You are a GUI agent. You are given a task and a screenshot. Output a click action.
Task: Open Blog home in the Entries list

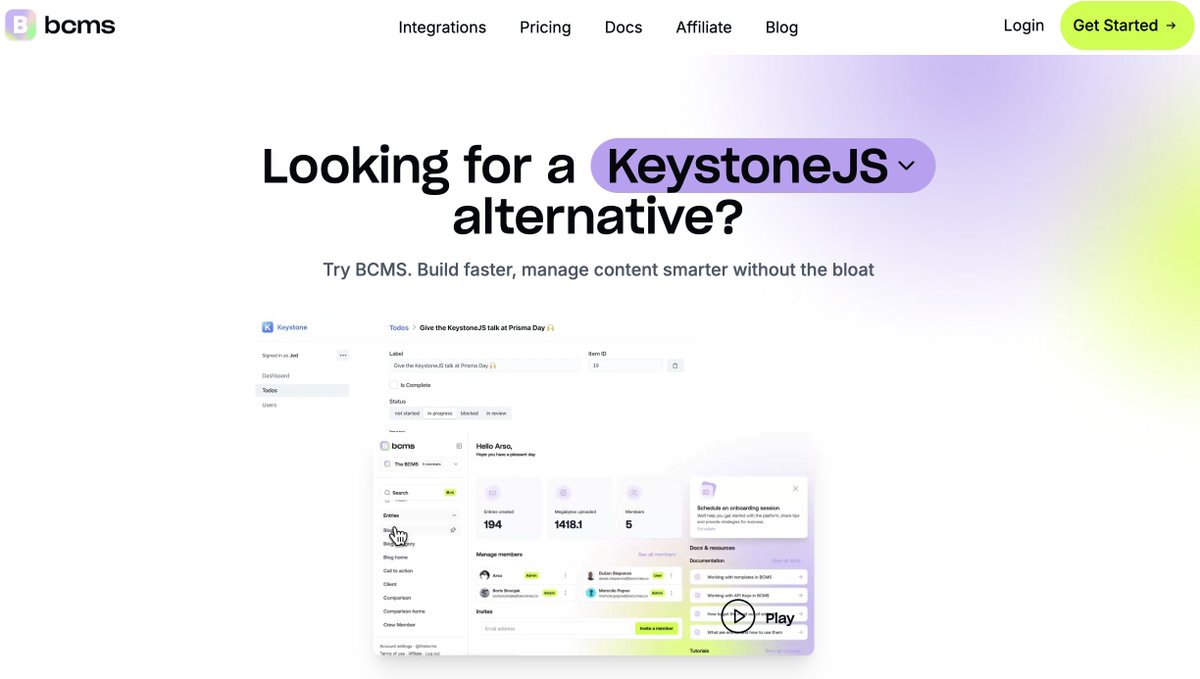pos(396,557)
